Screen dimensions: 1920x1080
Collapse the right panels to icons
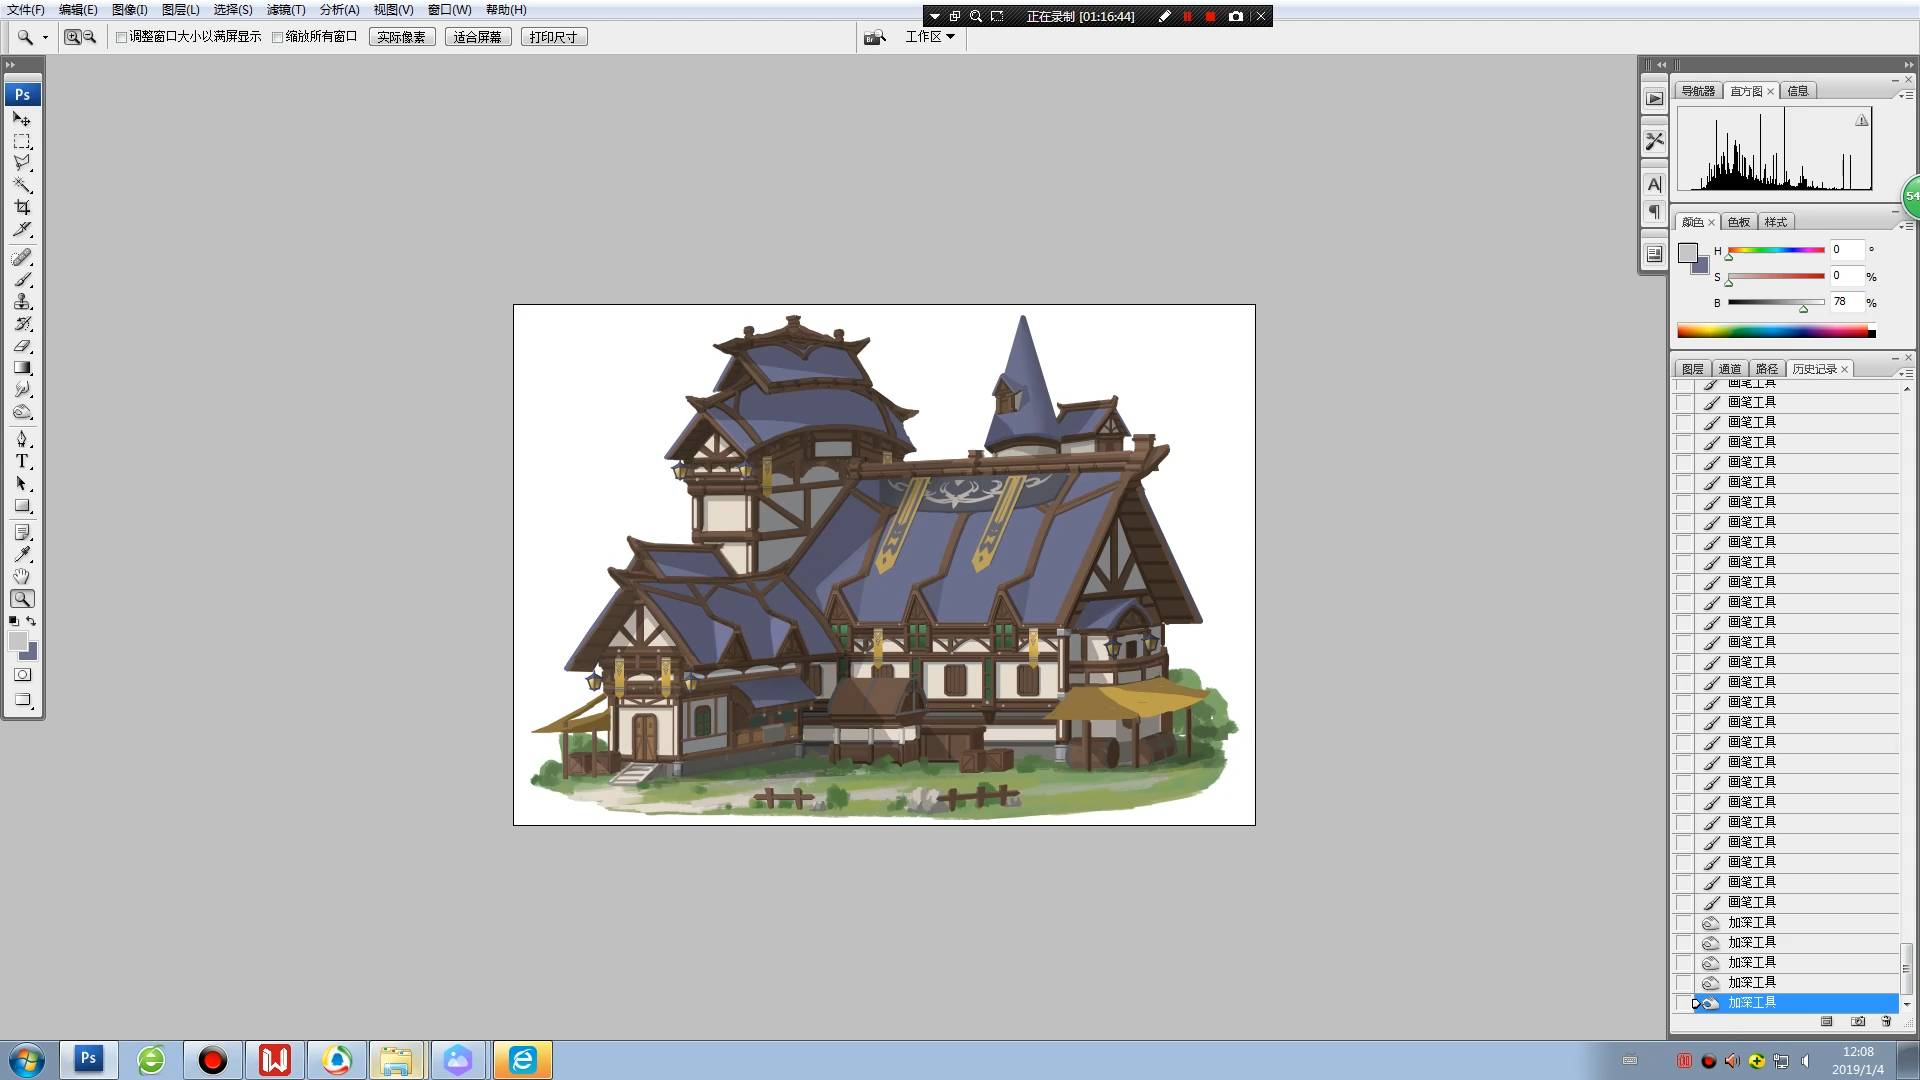coord(1908,65)
